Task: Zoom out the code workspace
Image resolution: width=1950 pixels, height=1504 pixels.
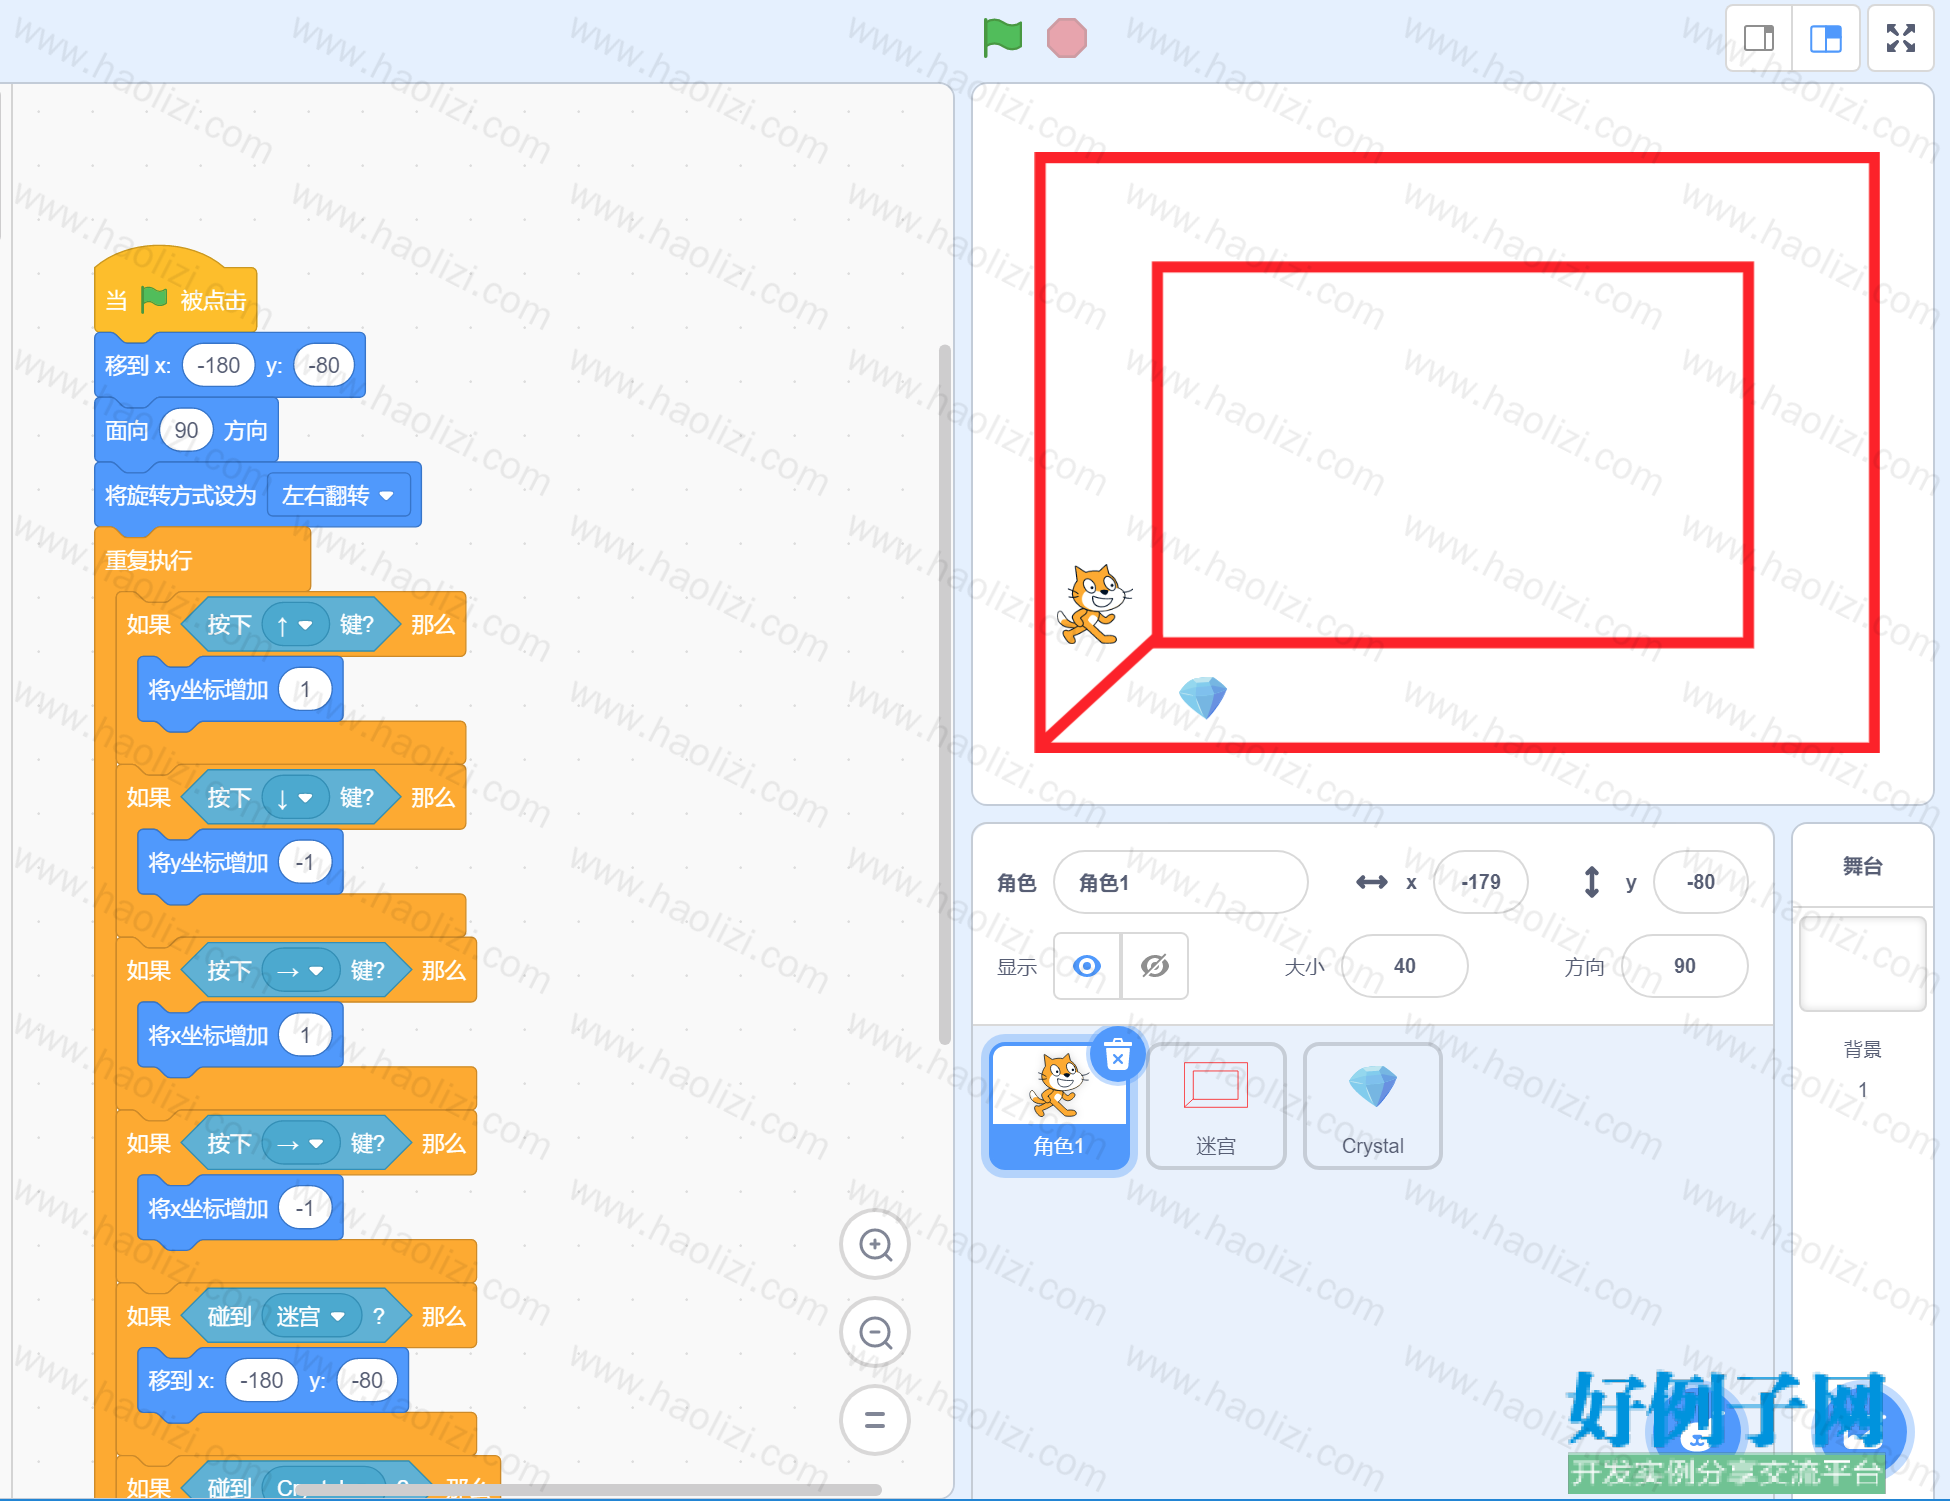Action: (x=875, y=1333)
